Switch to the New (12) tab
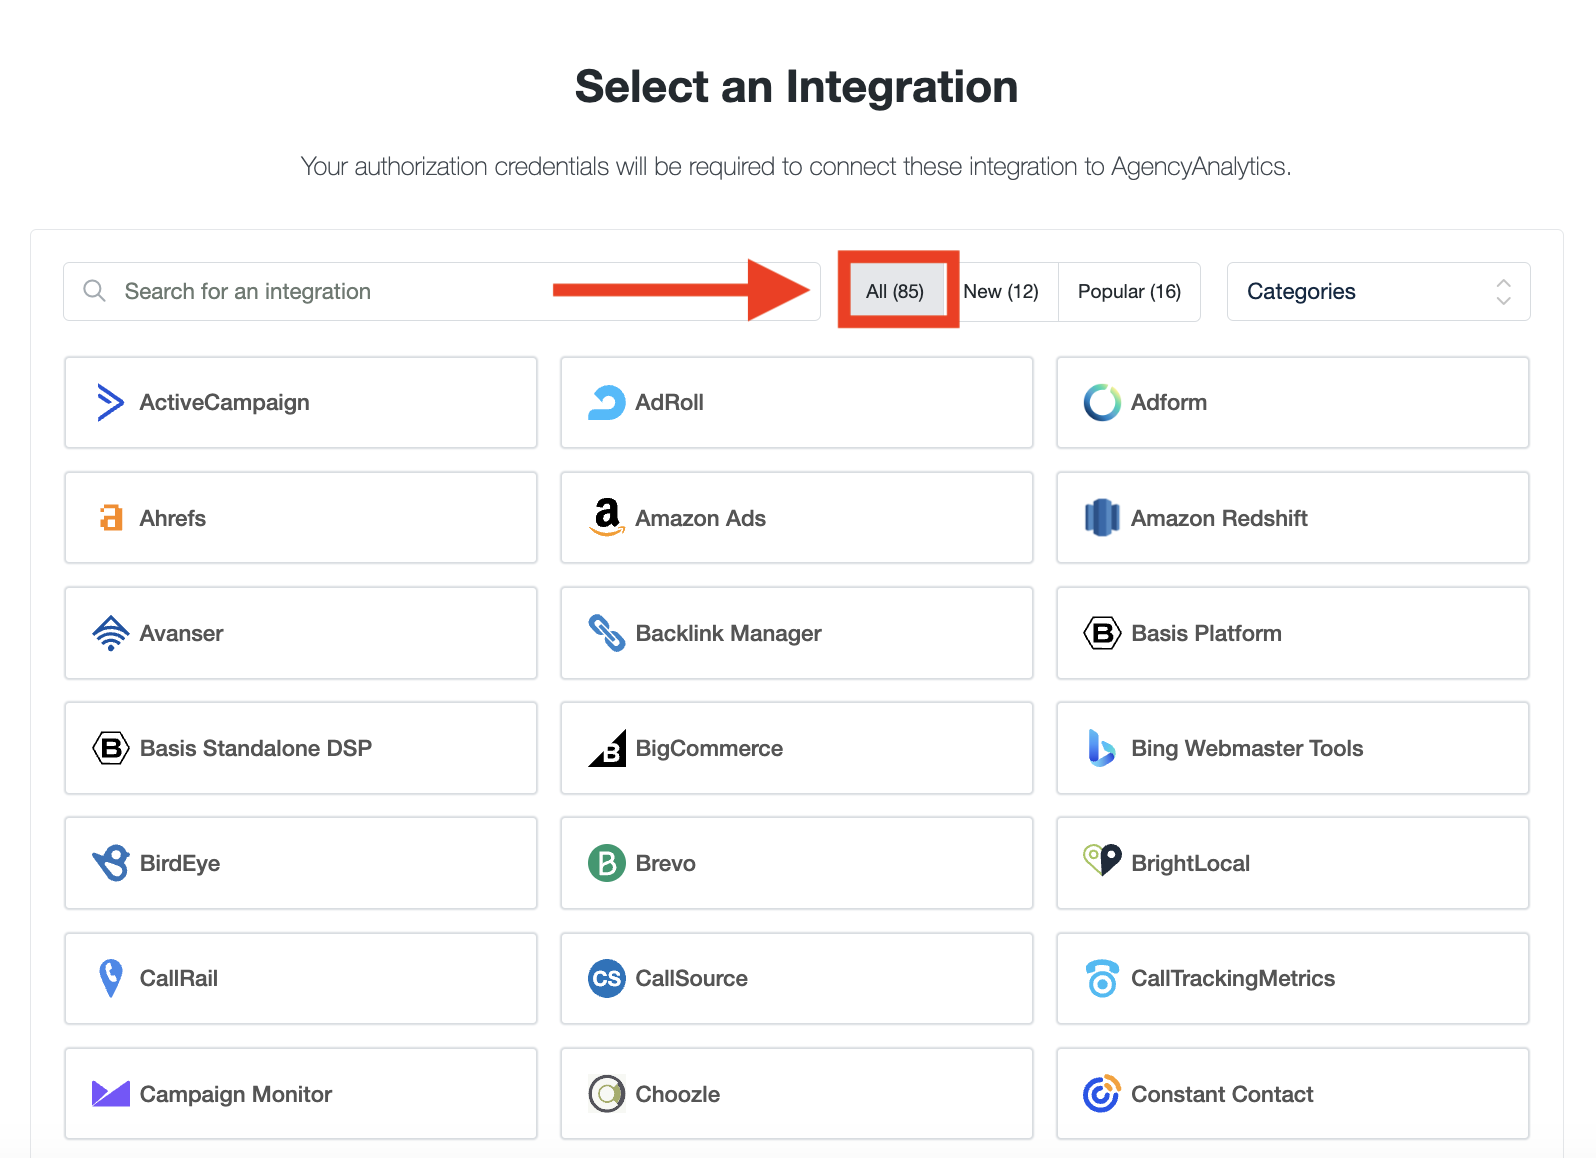This screenshot has width=1596, height=1158. click(1001, 291)
